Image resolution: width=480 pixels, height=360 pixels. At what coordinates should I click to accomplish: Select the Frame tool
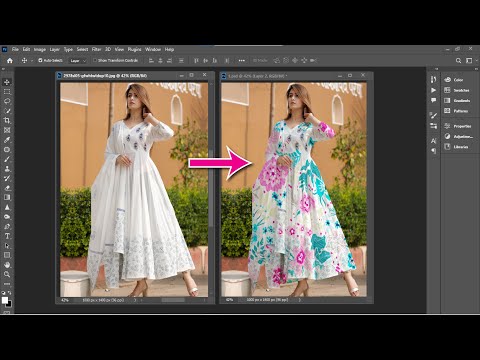tap(7, 130)
